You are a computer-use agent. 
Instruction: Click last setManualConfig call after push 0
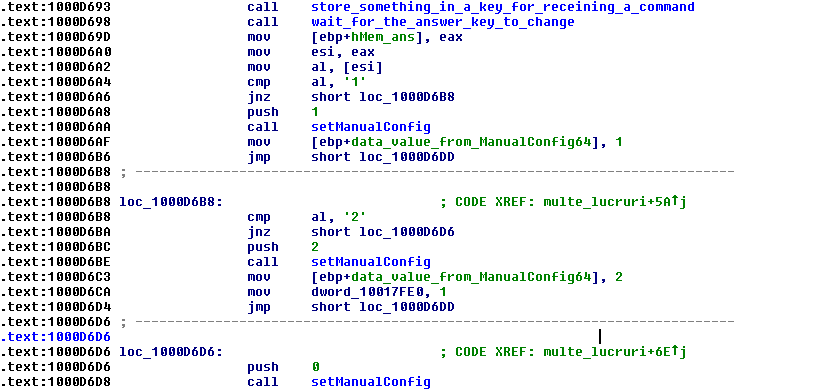point(371,382)
